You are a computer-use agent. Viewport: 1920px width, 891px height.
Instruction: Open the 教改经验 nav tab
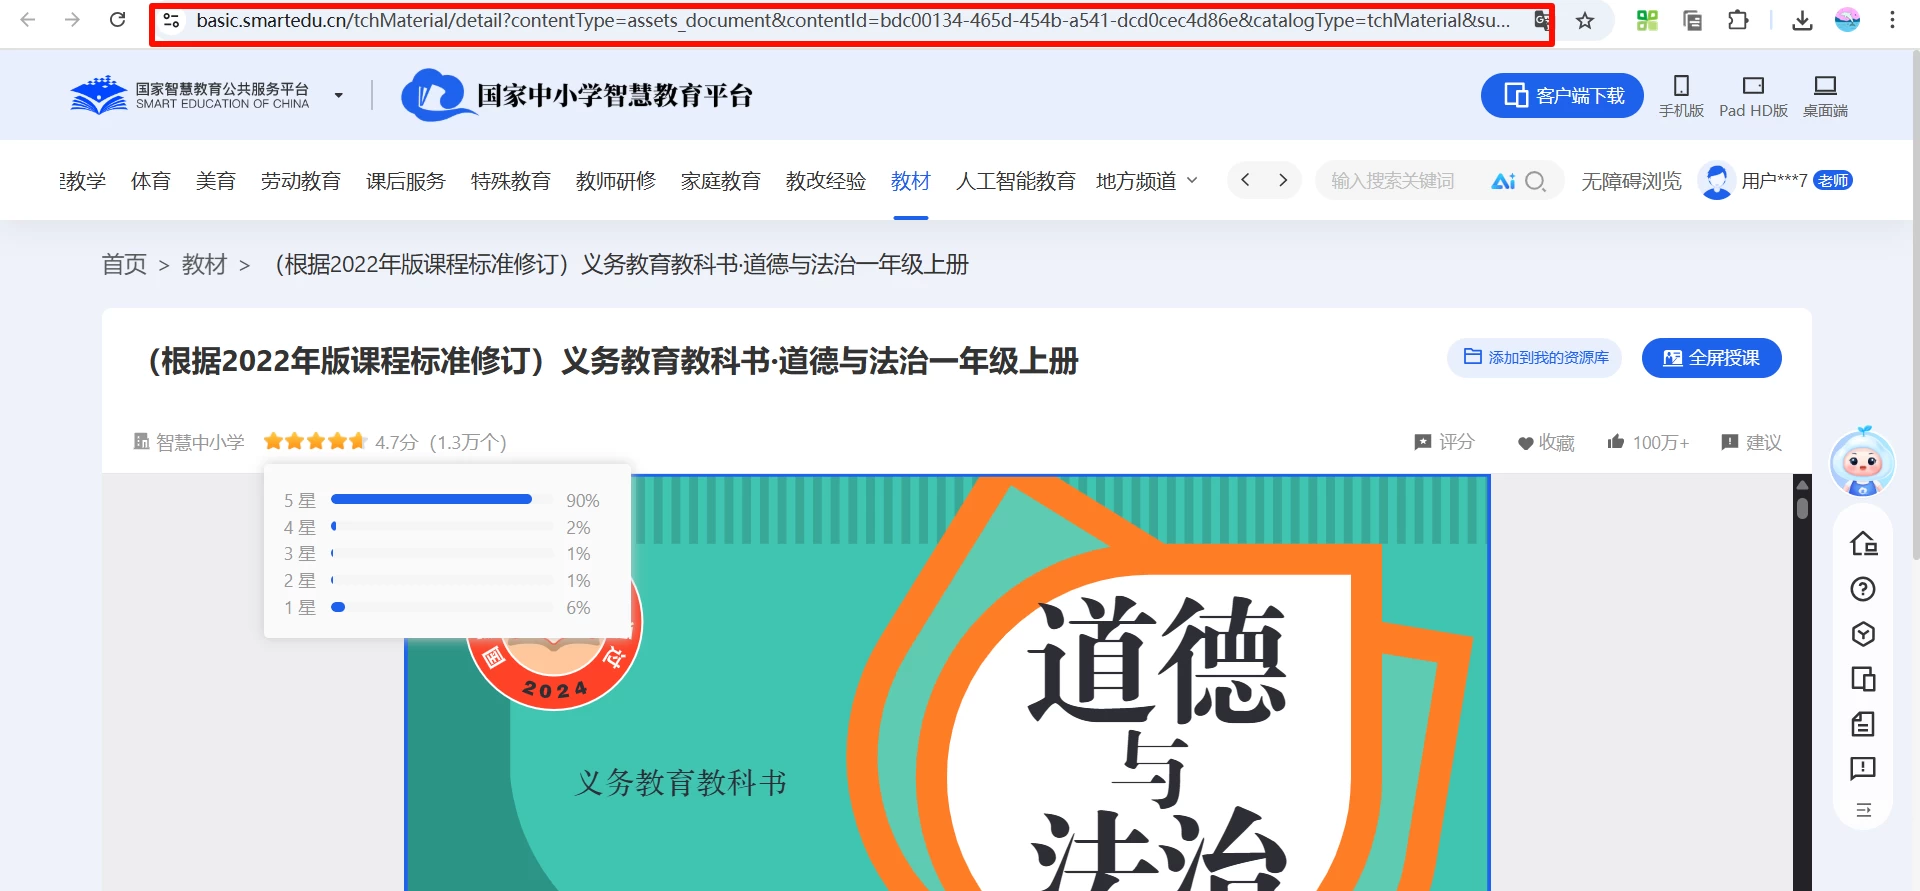[826, 181]
